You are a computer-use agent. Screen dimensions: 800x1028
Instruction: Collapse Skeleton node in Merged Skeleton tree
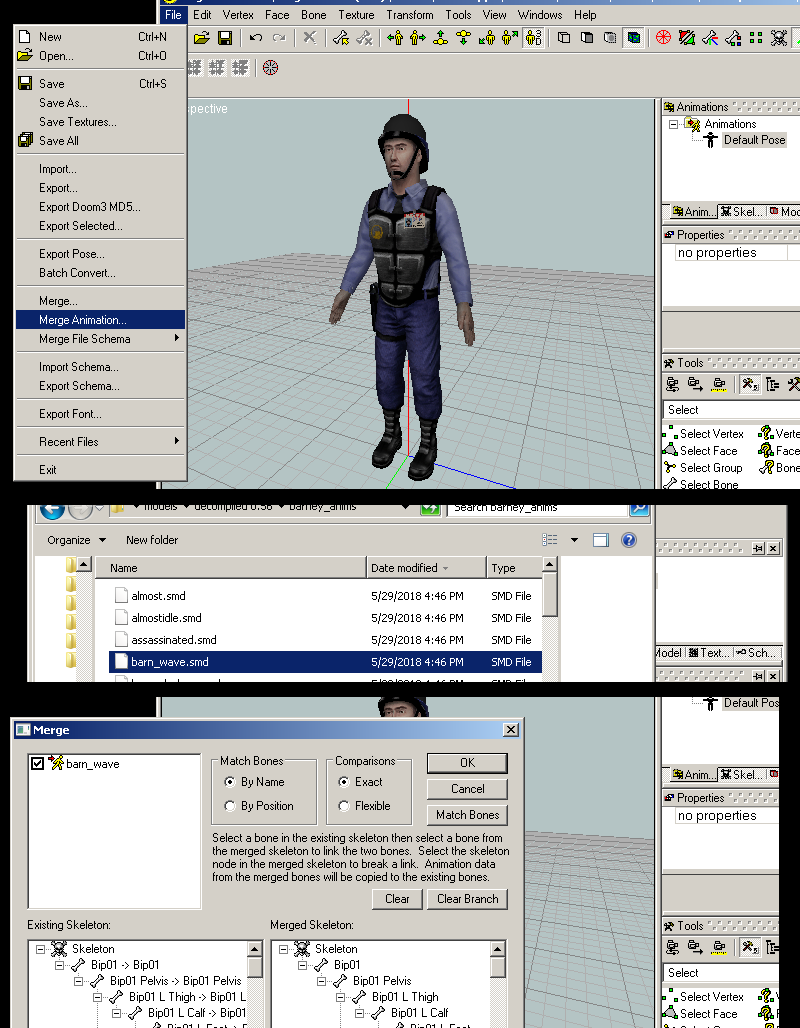click(x=284, y=949)
